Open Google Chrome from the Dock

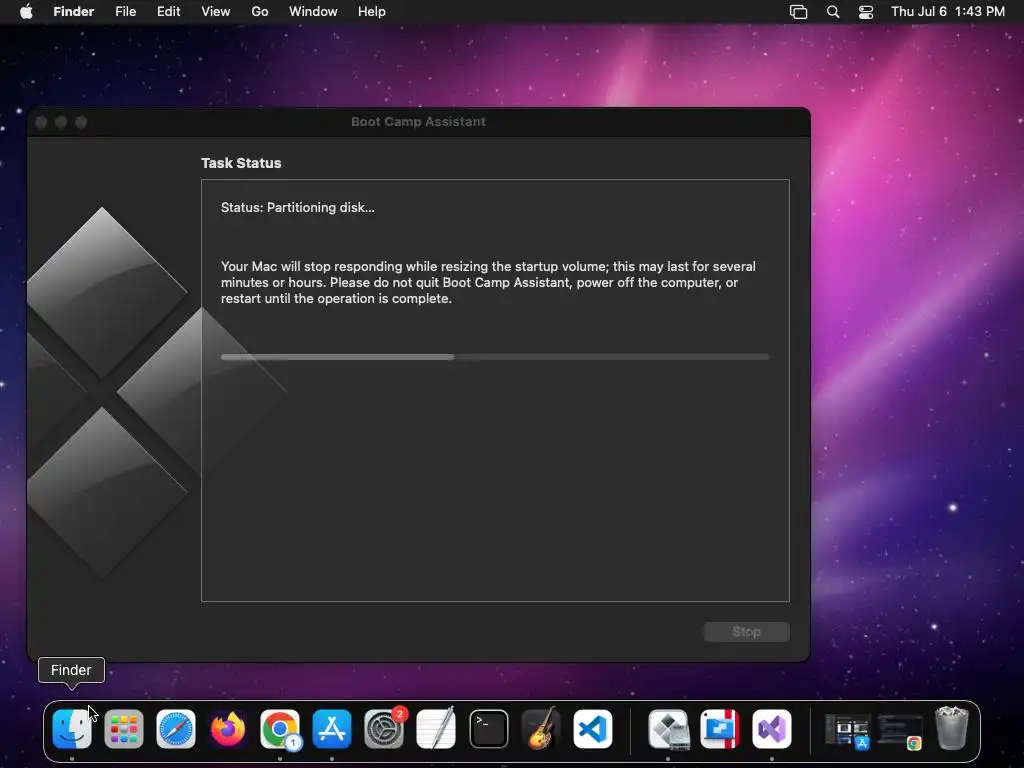pos(280,729)
